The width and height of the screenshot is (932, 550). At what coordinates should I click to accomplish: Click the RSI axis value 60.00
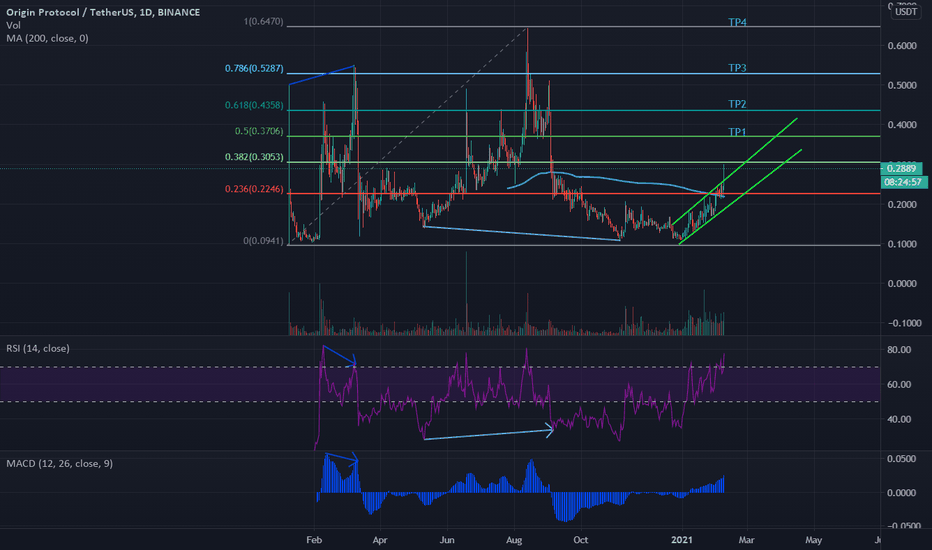pos(899,385)
